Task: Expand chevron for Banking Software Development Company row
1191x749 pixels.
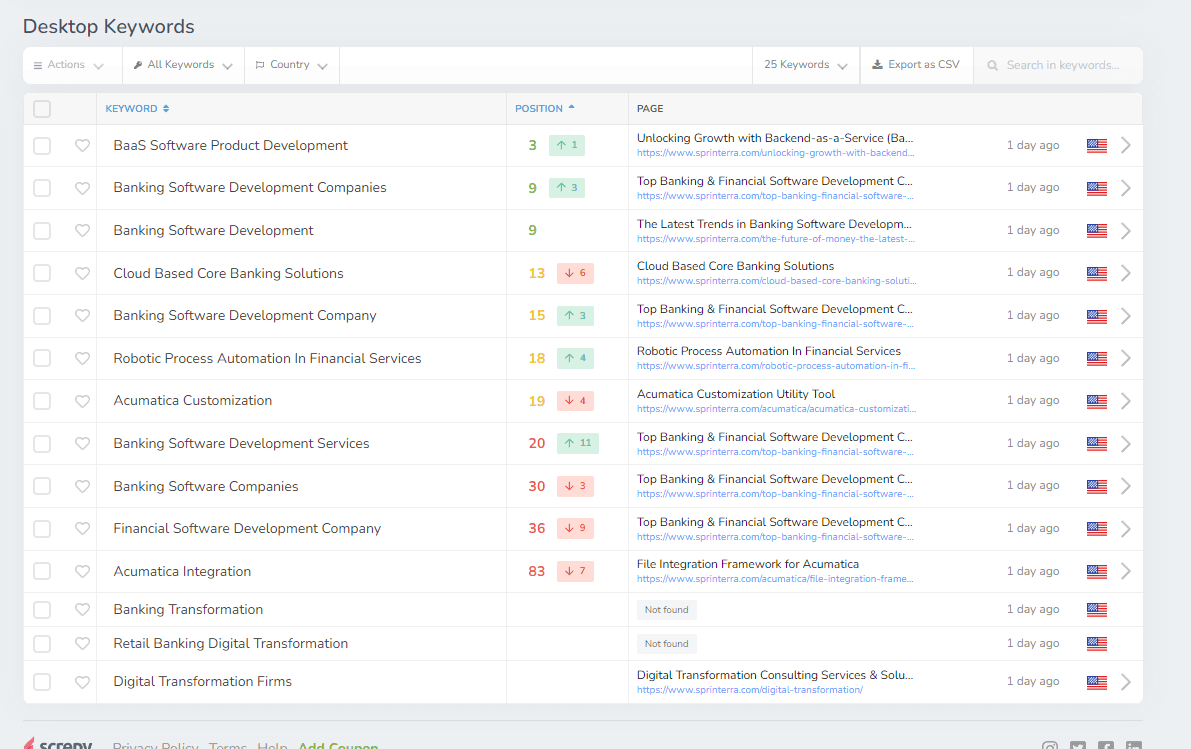Action: 1126,316
